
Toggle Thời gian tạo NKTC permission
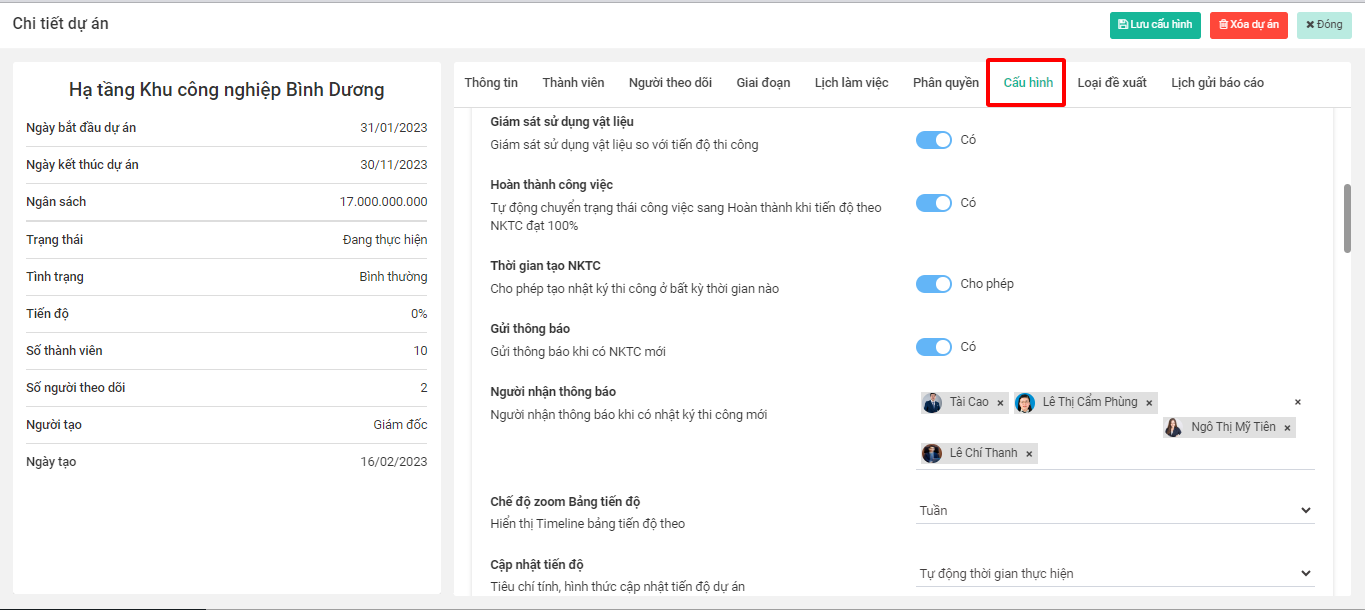(934, 284)
